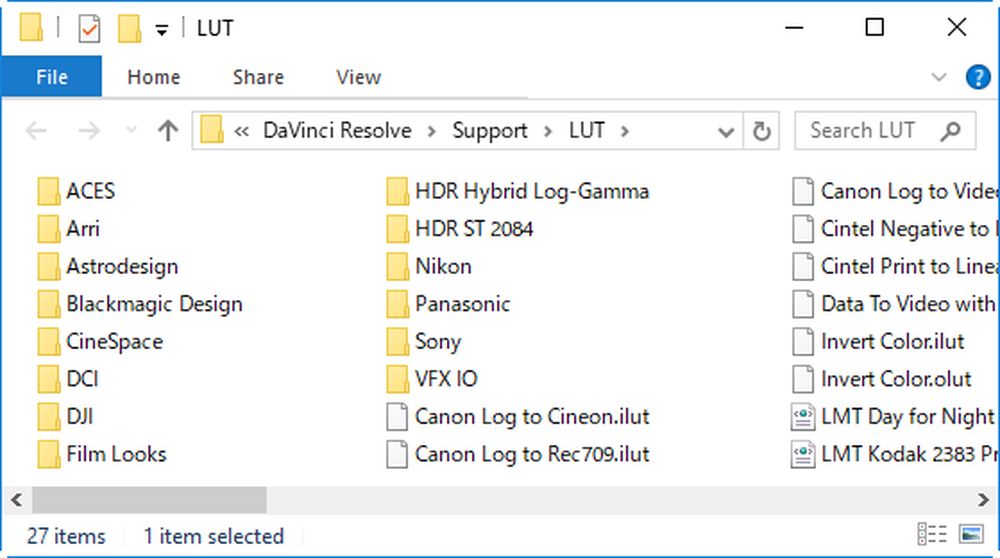Image resolution: width=1000 pixels, height=558 pixels.
Task: Expand the ribbon with the chevron
Action: click(939, 78)
